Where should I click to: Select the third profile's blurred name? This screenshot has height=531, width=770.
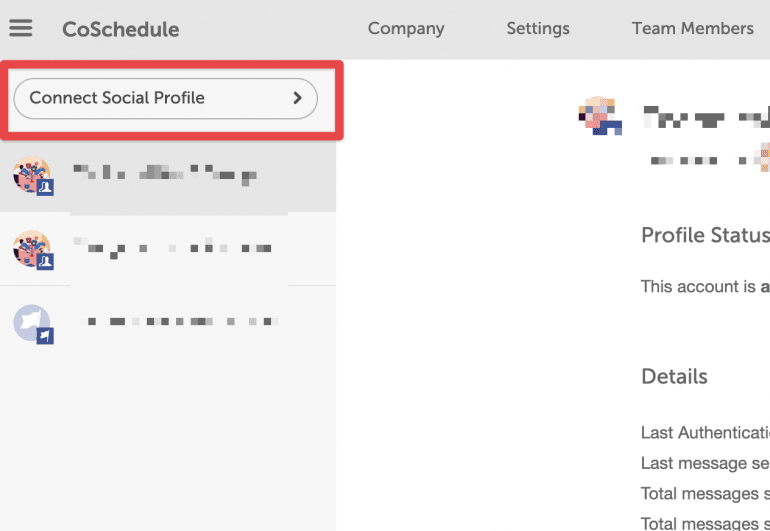point(183,322)
